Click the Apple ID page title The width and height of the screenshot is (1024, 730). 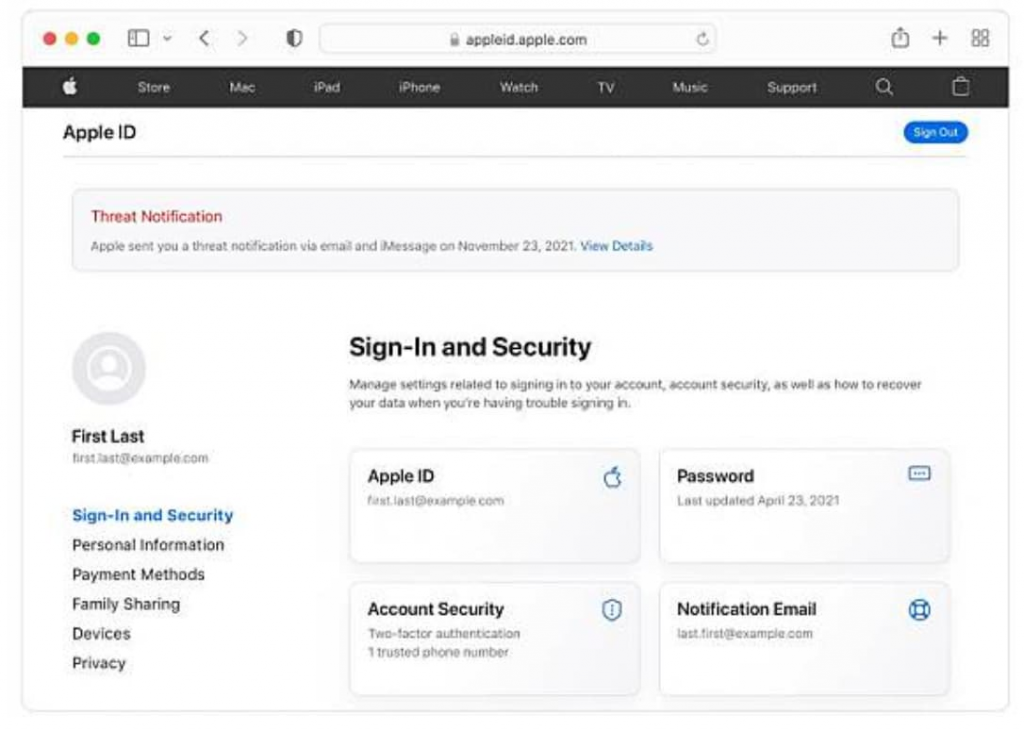[100, 133]
